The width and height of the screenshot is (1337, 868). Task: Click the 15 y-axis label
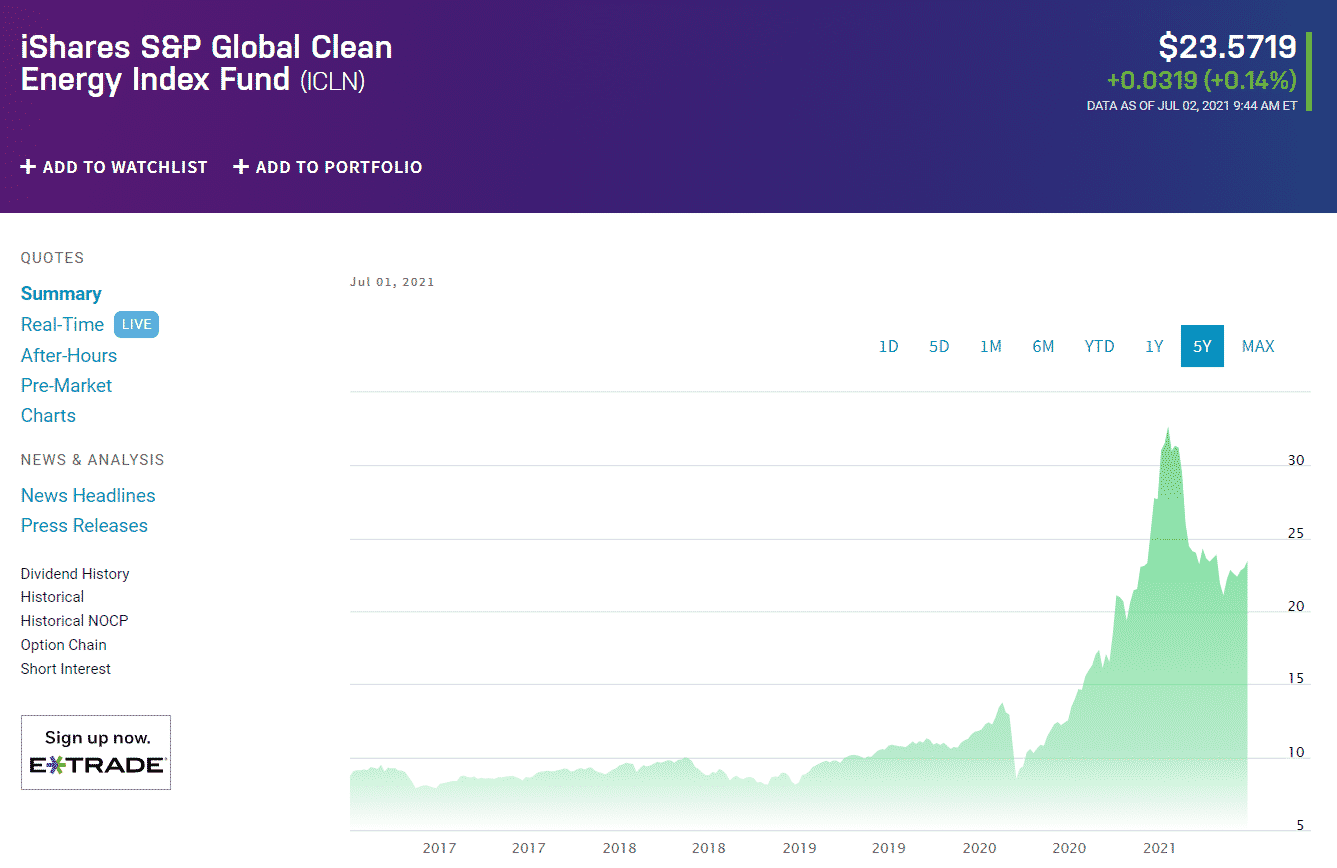point(1296,679)
